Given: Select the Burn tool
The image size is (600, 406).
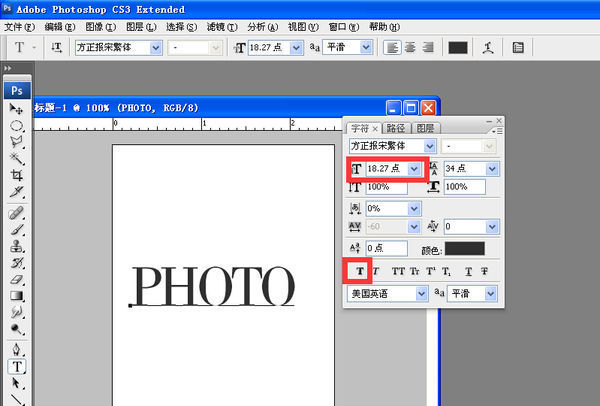Looking at the screenshot, I should pyautogui.click(x=16, y=329).
